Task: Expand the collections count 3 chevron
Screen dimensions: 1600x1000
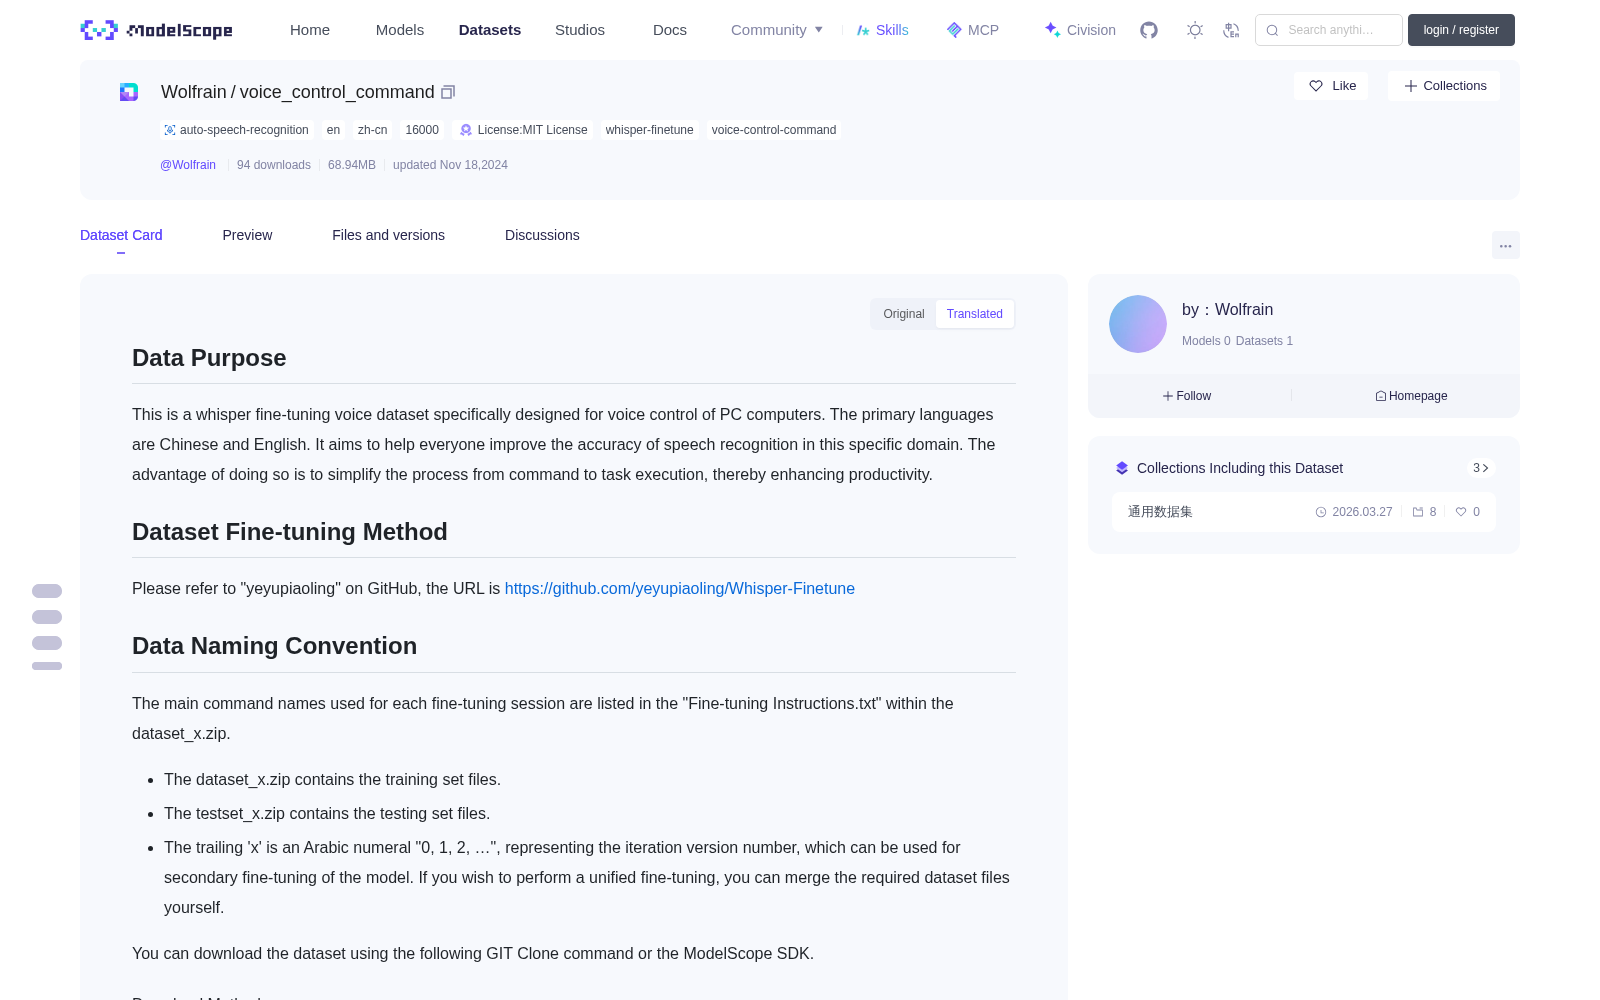Action: click(1481, 468)
